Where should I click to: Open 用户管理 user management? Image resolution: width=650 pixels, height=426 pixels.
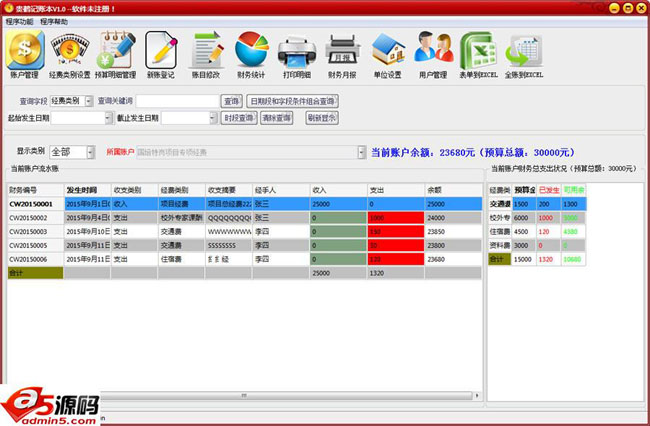tap(433, 54)
